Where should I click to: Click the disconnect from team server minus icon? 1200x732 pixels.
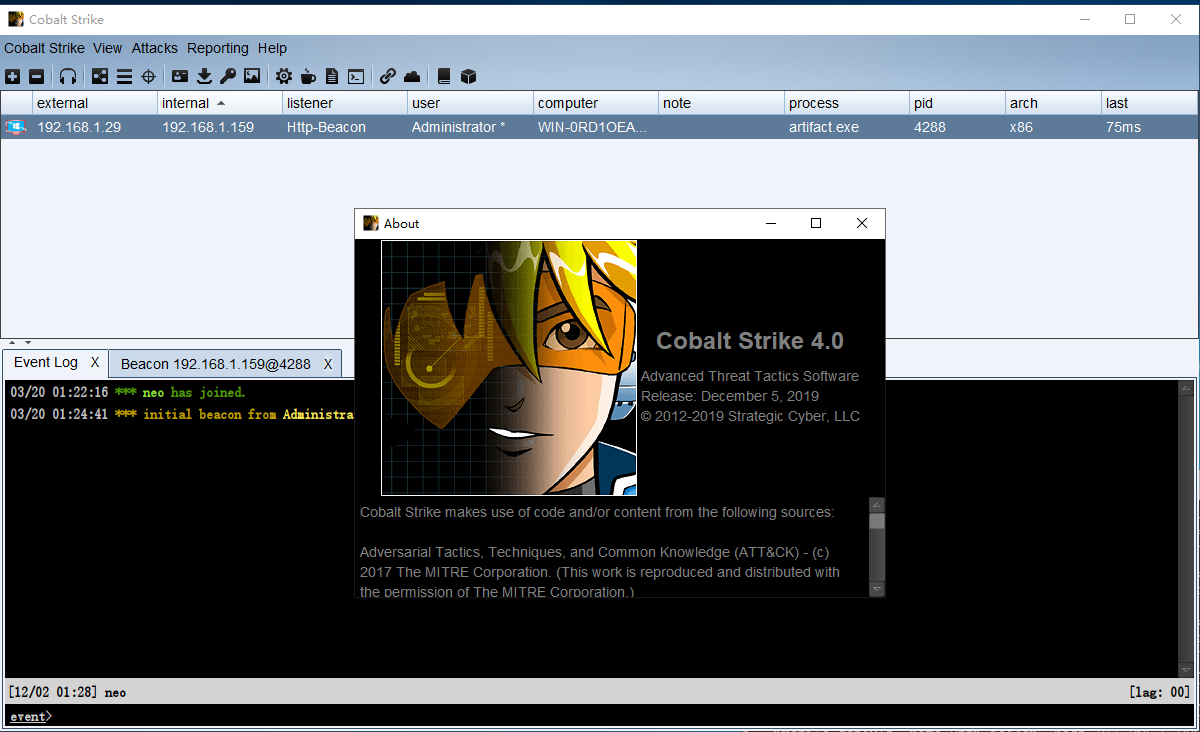tap(36, 76)
